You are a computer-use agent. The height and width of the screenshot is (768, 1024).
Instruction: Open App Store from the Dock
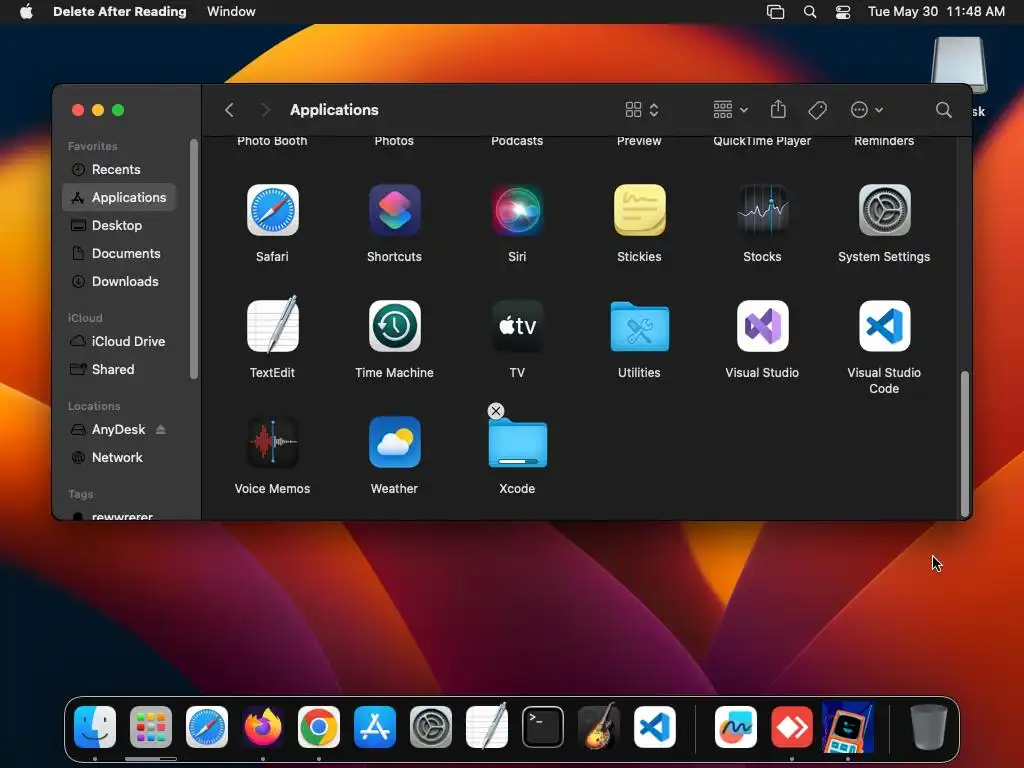(x=375, y=726)
